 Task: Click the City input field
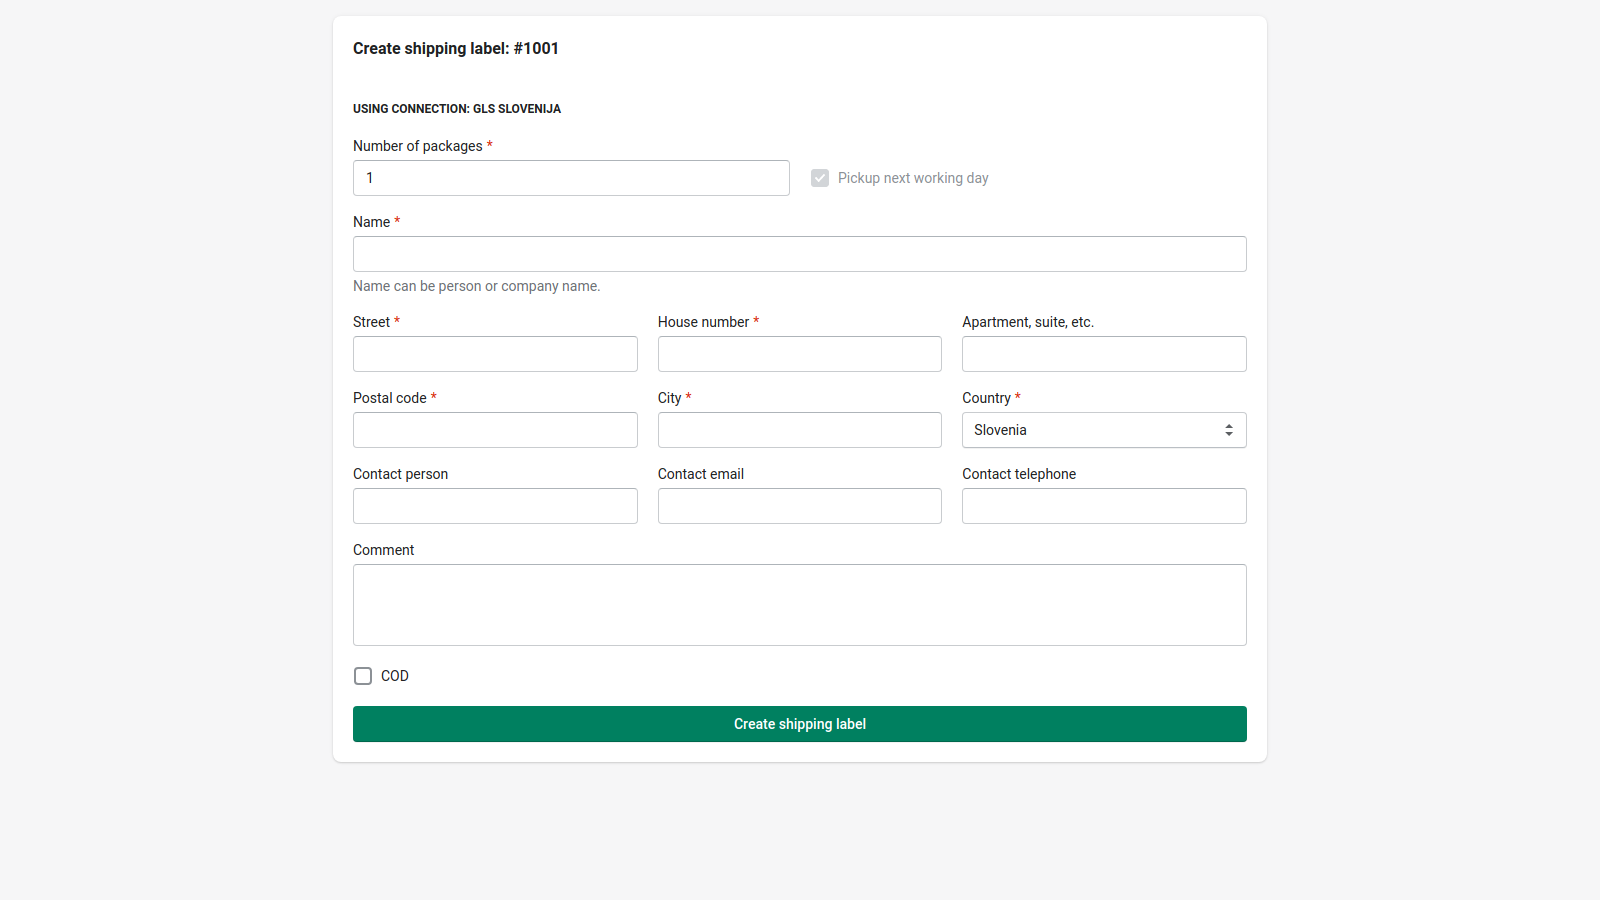point(799,430)
